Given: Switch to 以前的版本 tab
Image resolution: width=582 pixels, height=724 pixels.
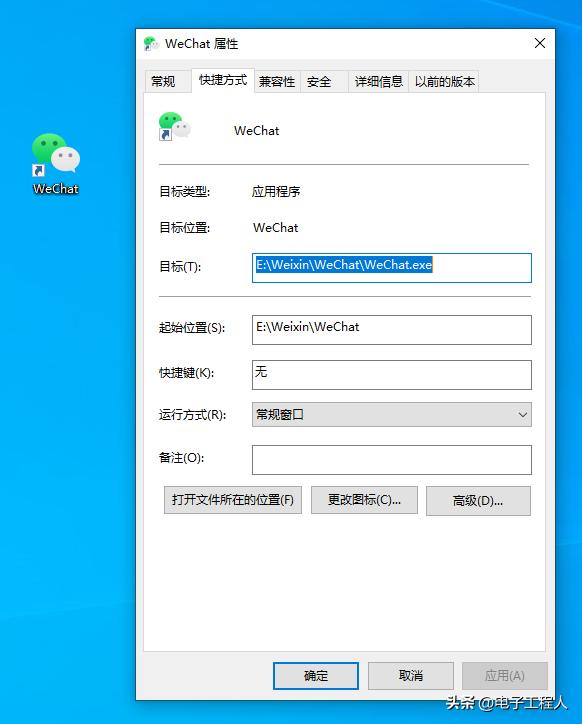Looking at the screenshot, I should point(444,82).
